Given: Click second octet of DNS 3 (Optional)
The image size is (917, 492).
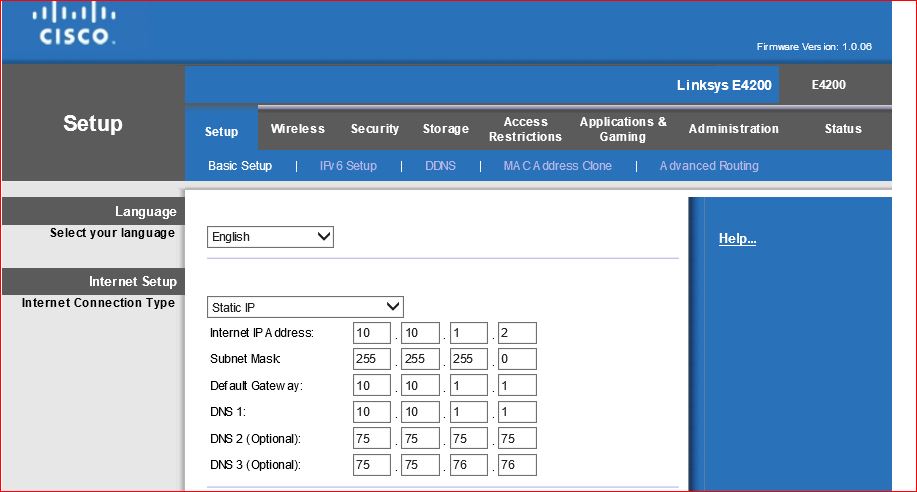Looking at the screenshot, I should click(420, 465).
